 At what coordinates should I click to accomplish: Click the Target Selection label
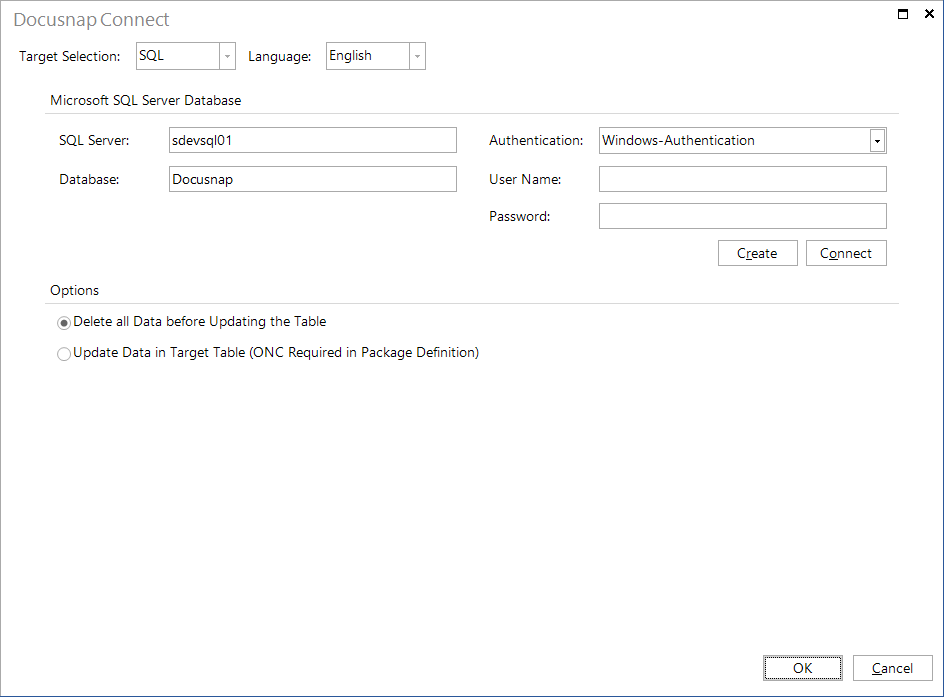[x=70, y=57]
